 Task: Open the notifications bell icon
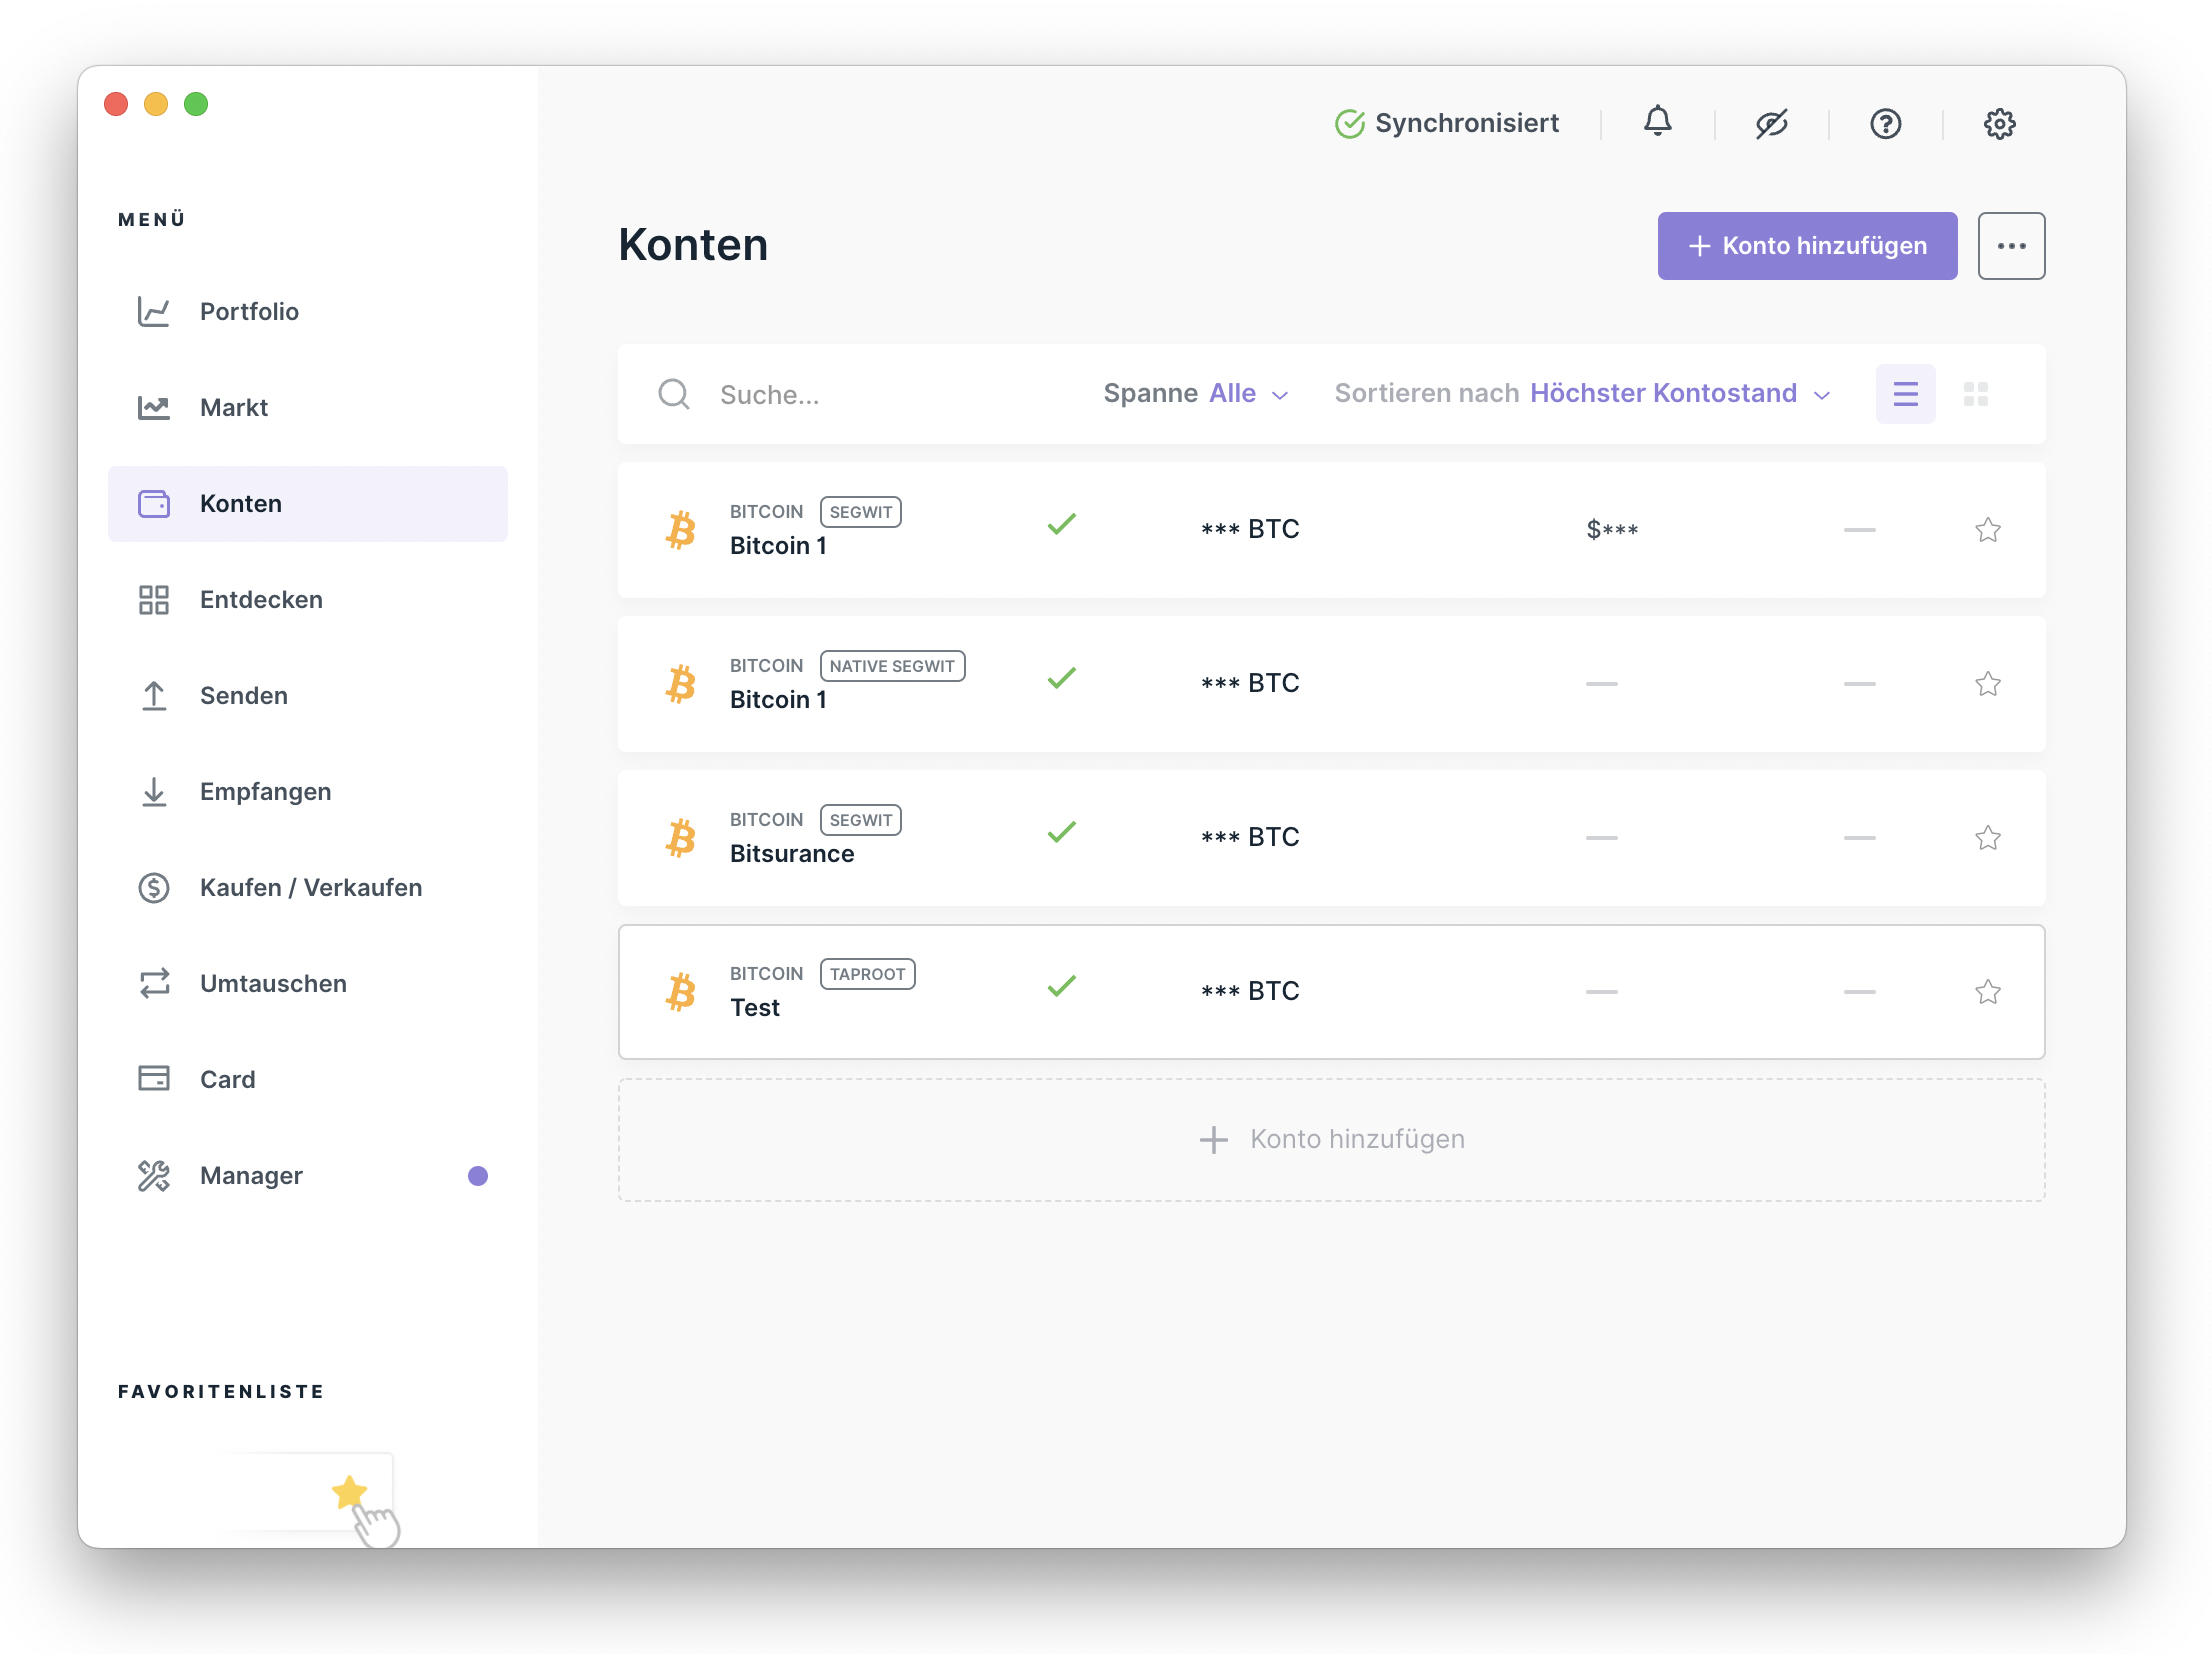click(x=1657, y=122)
